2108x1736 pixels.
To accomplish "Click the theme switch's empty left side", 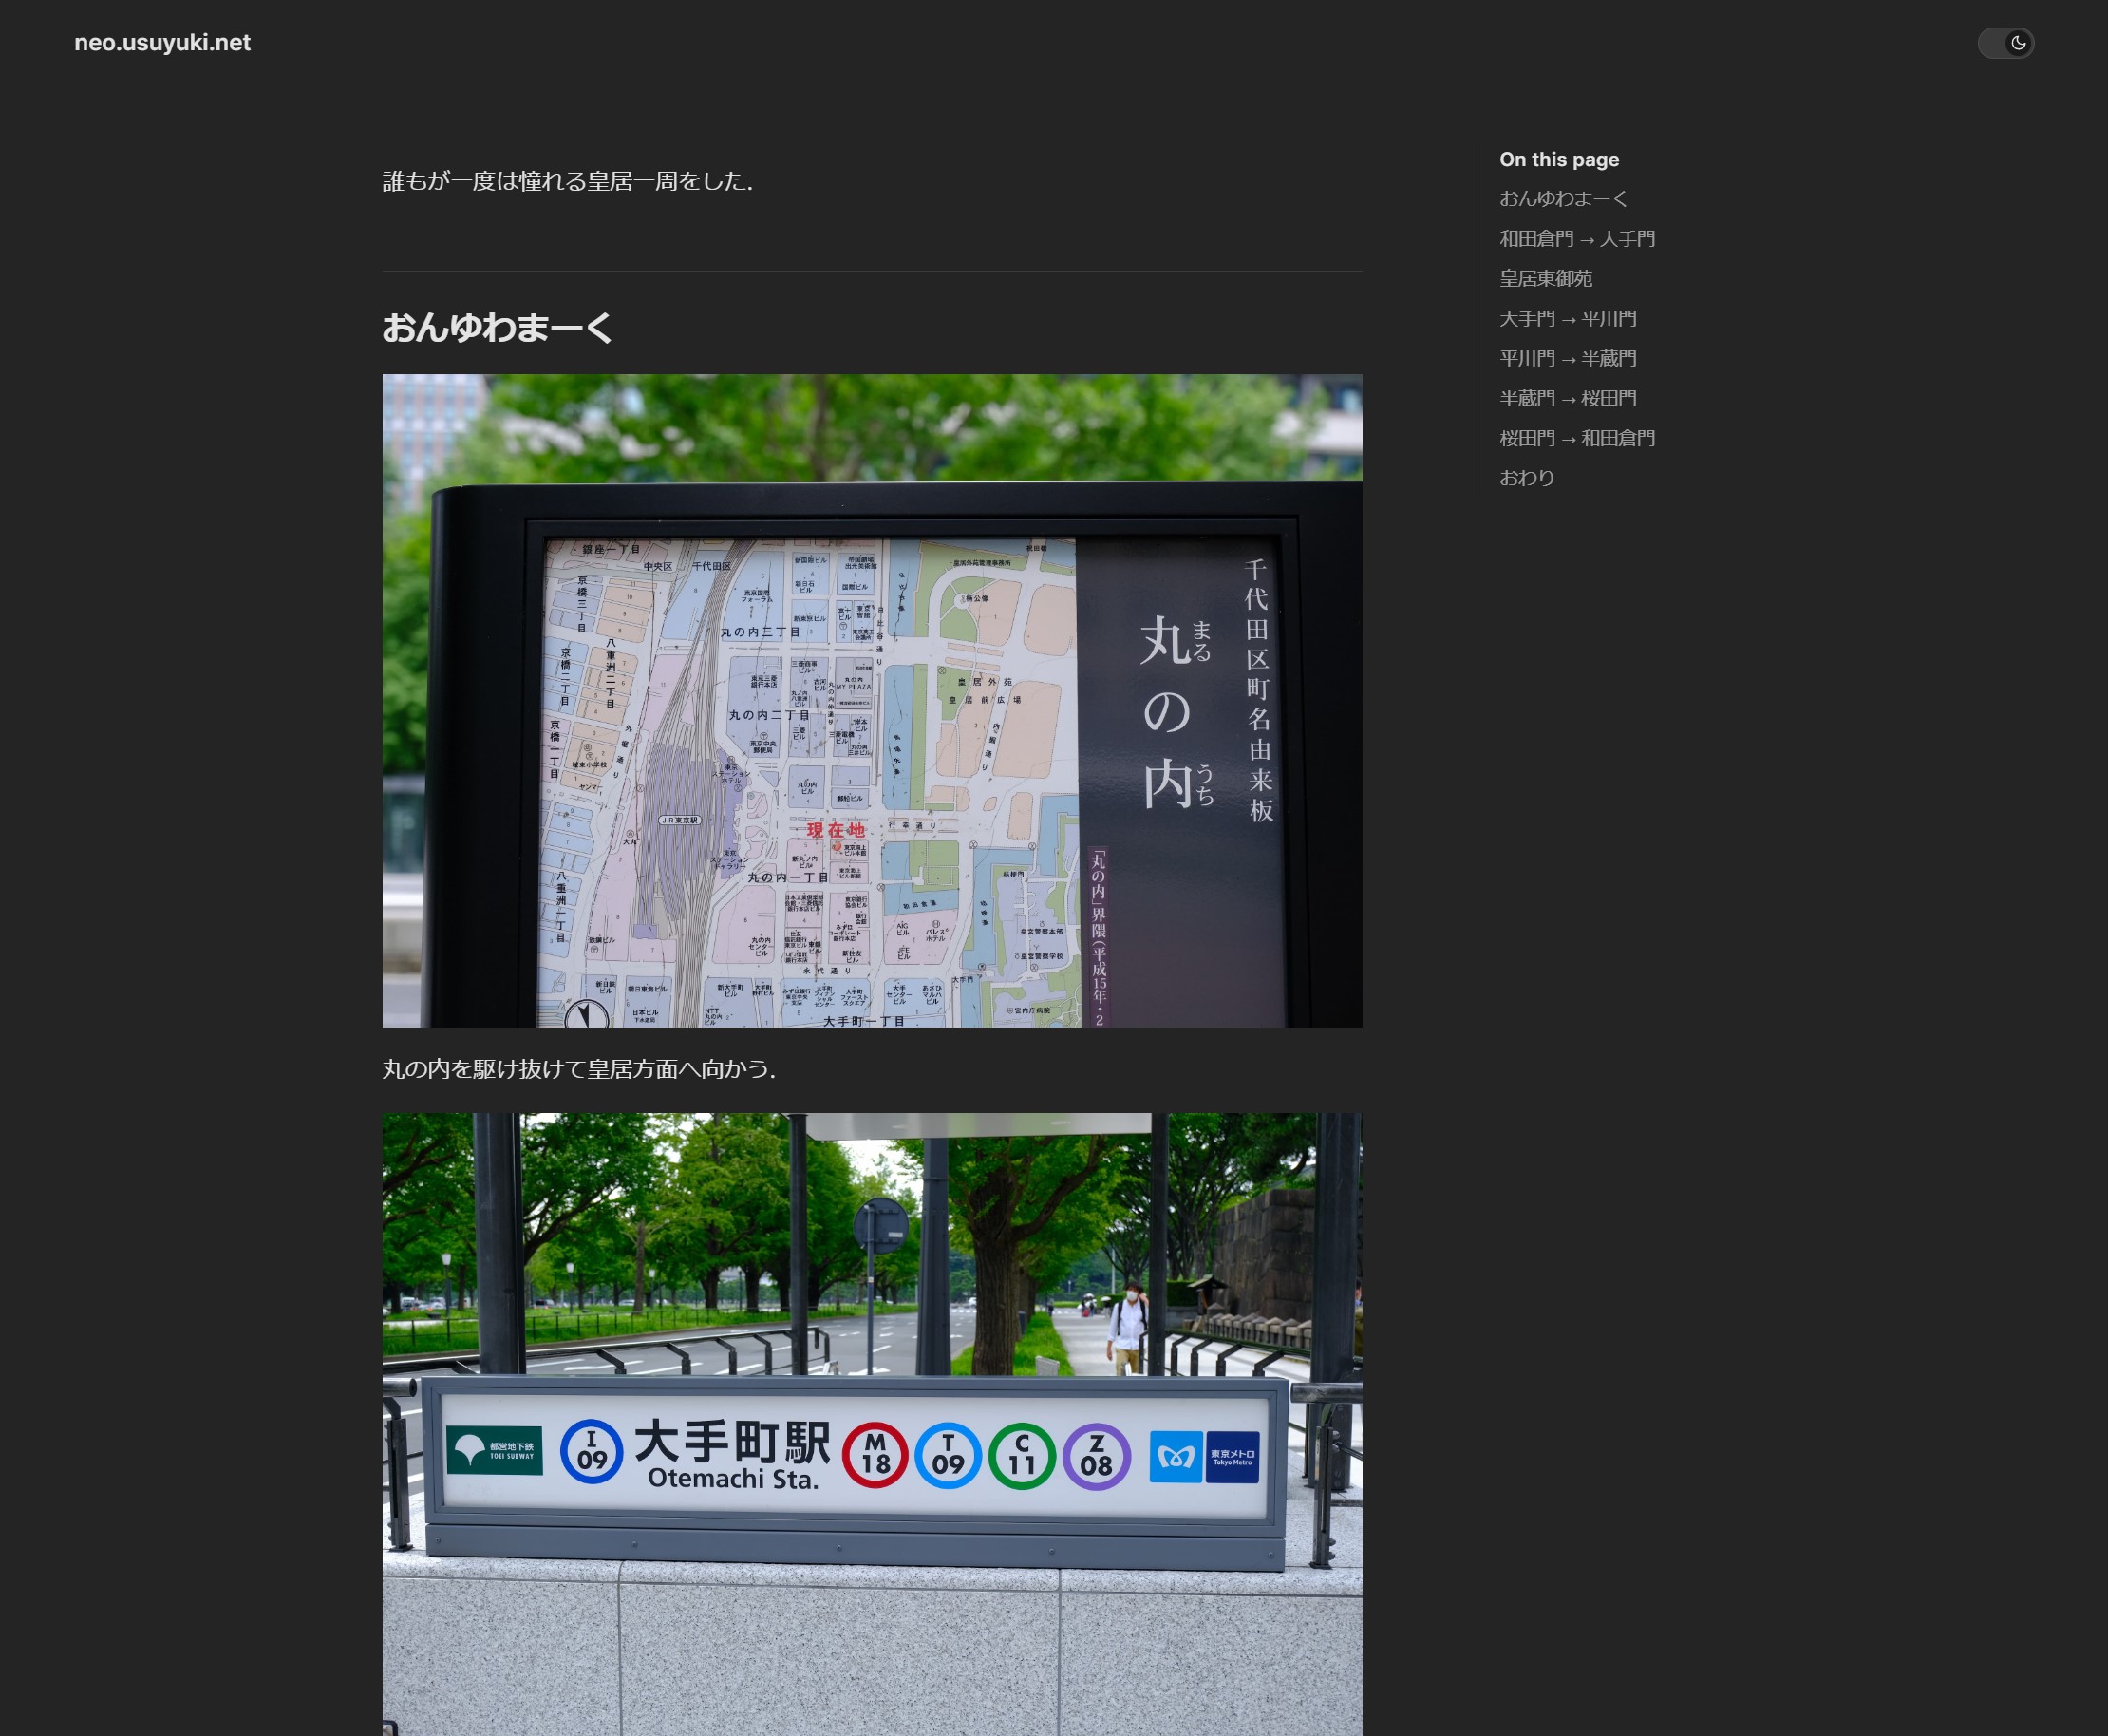I will click(1990, 43).
